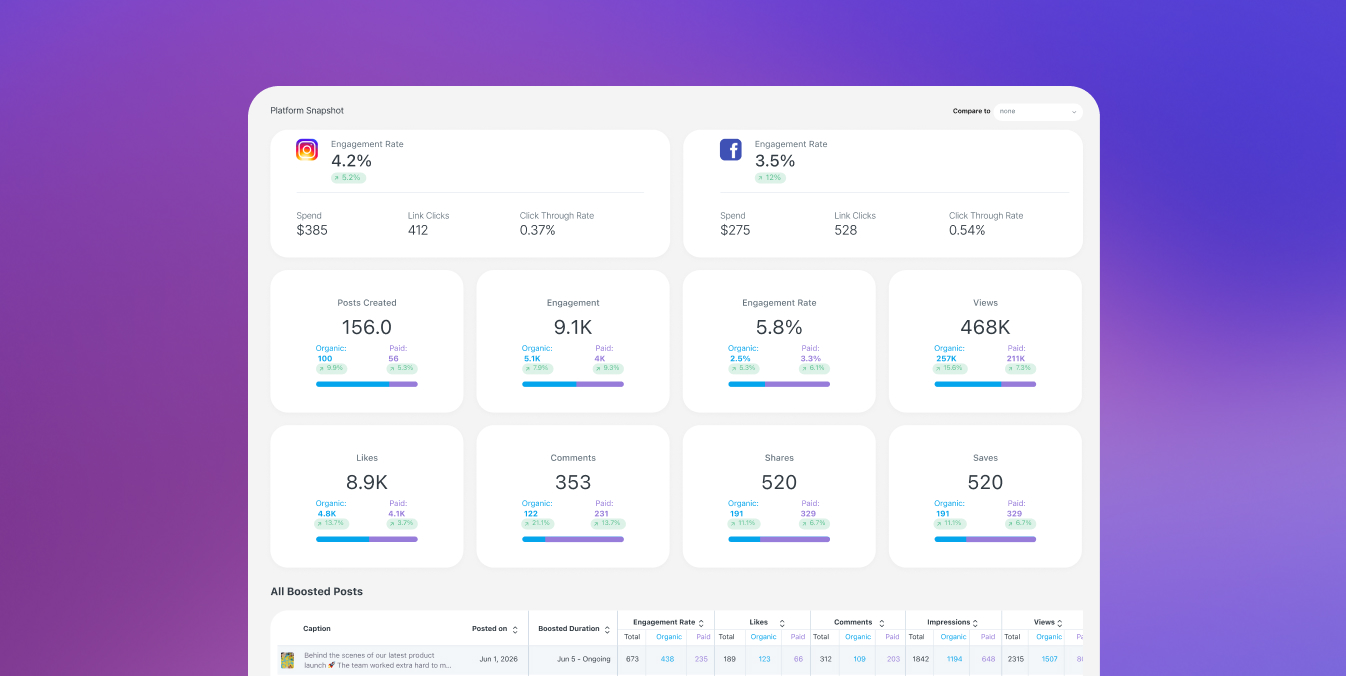Screen dimensions: 1346x676
Task: Click likes organic value 123
Action: [x=764, y=659]
